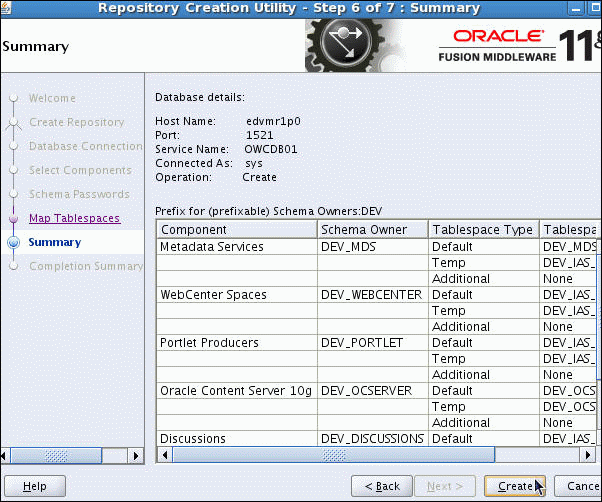The image size is (602, 502).
Task: Select the Summary step in the navigation
Action: click(55, 242)
